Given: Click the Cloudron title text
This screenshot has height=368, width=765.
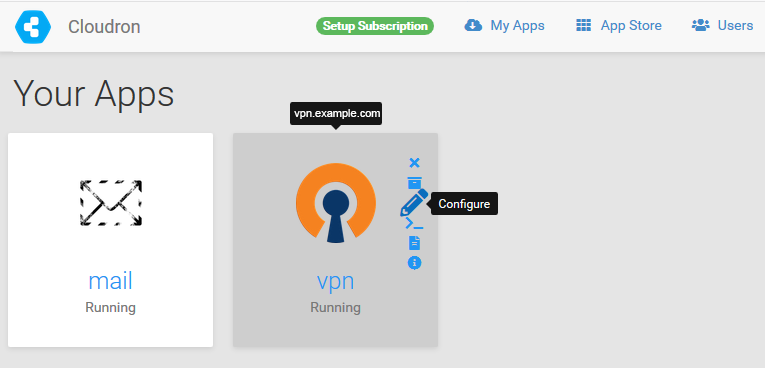Looking at the screenshot, I should click(x=104, y=27).
